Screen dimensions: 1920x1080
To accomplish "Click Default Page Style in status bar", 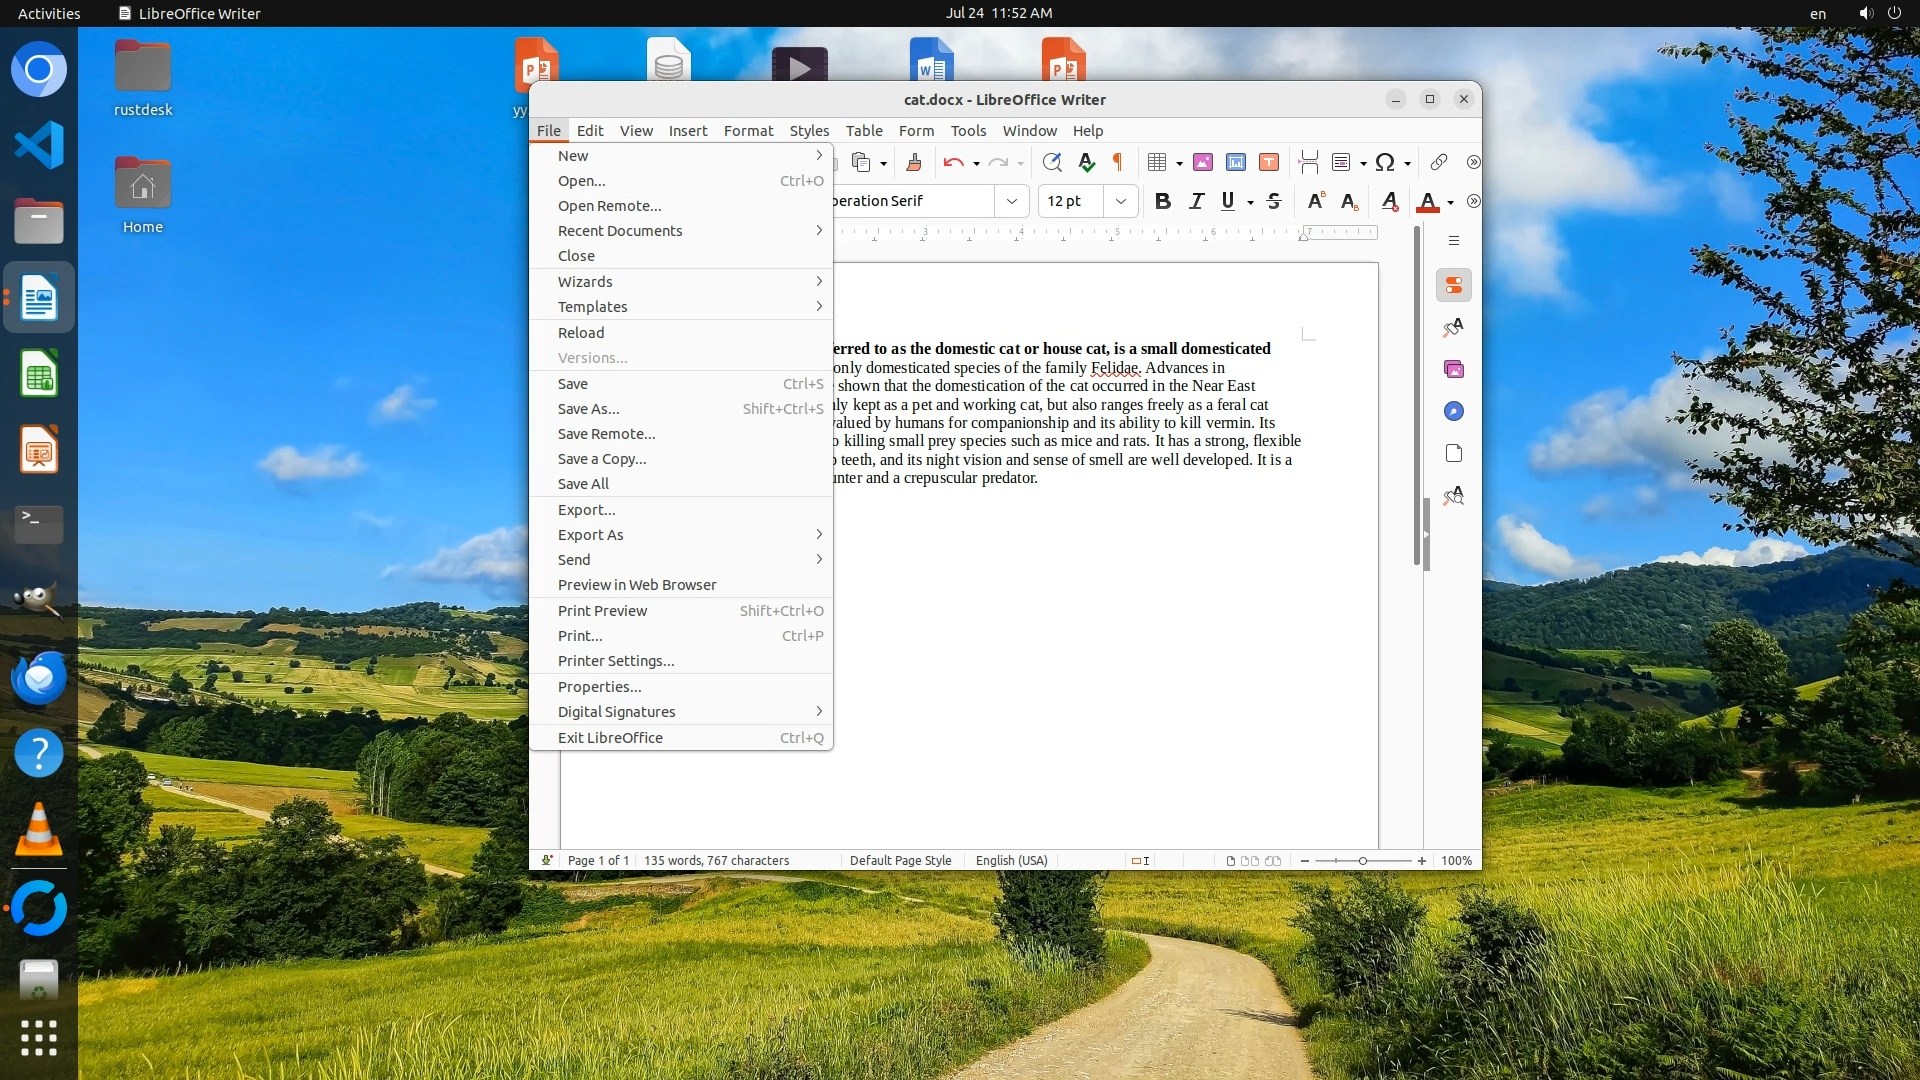I will [900, 860].
